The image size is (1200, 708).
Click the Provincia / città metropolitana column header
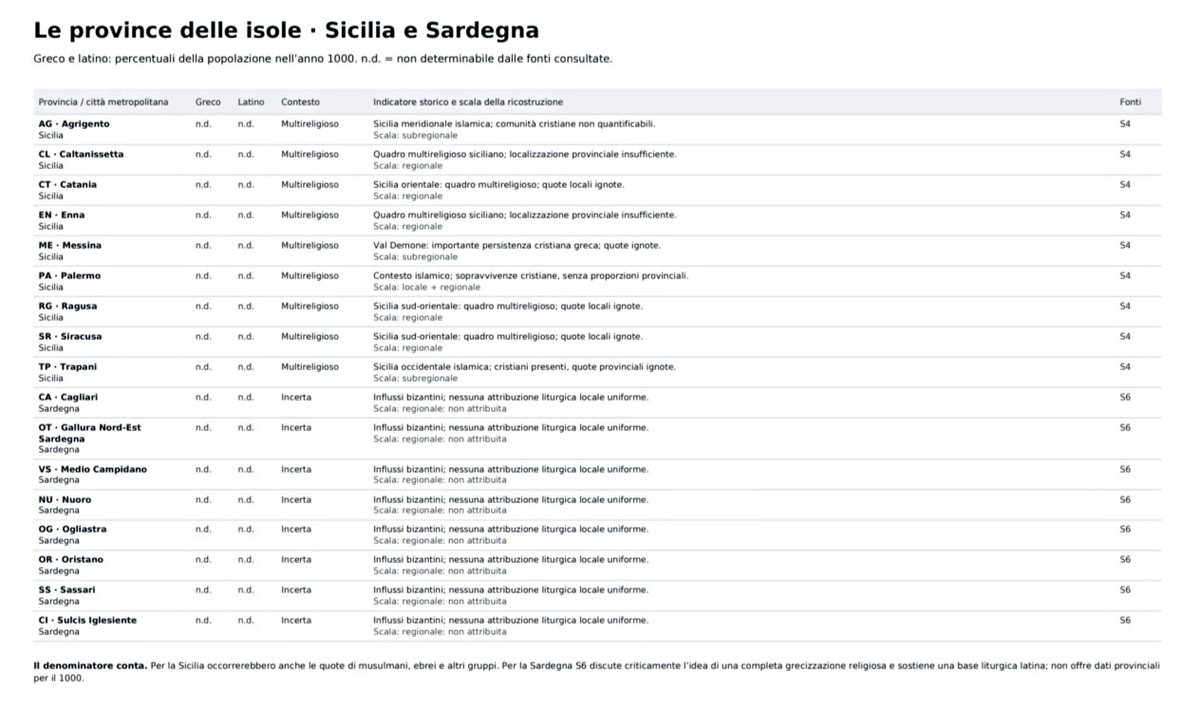[x=103, y=102]
